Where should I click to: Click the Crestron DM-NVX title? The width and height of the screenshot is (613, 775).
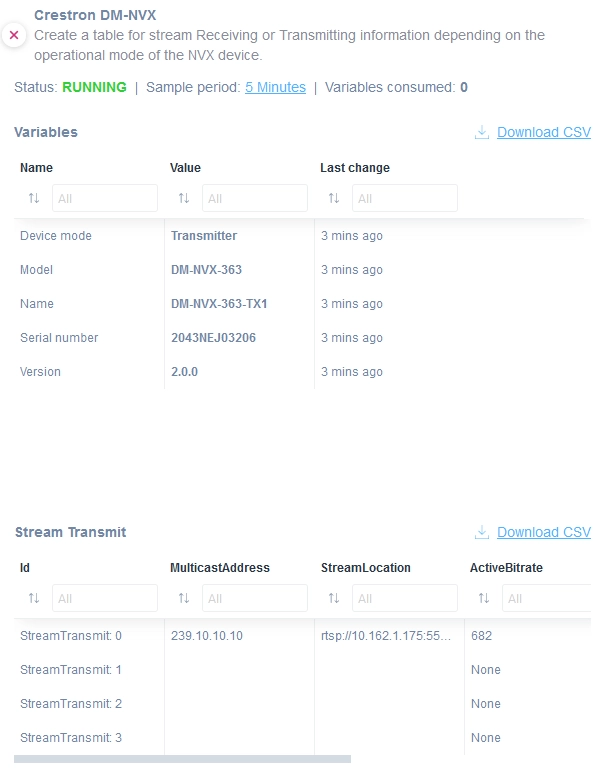[95, 15]
